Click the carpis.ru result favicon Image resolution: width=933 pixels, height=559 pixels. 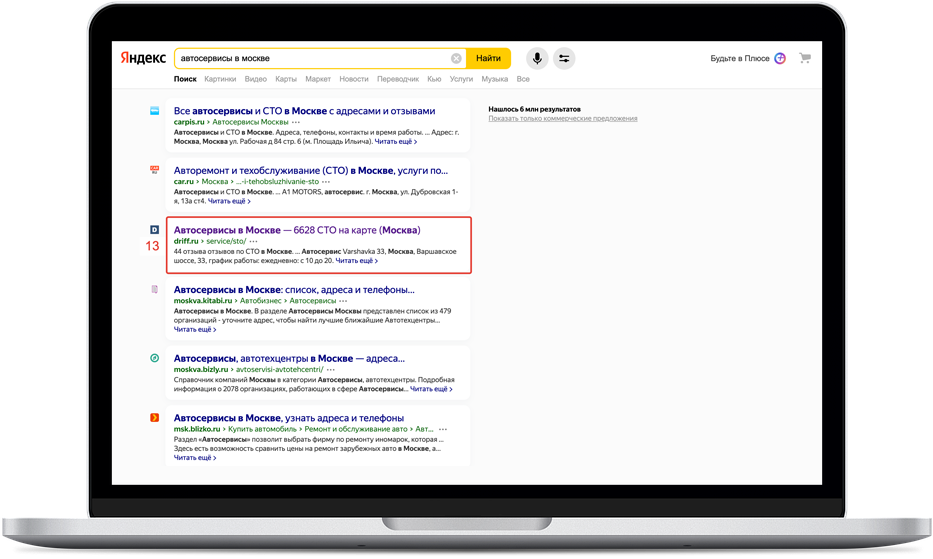(154, 110)
